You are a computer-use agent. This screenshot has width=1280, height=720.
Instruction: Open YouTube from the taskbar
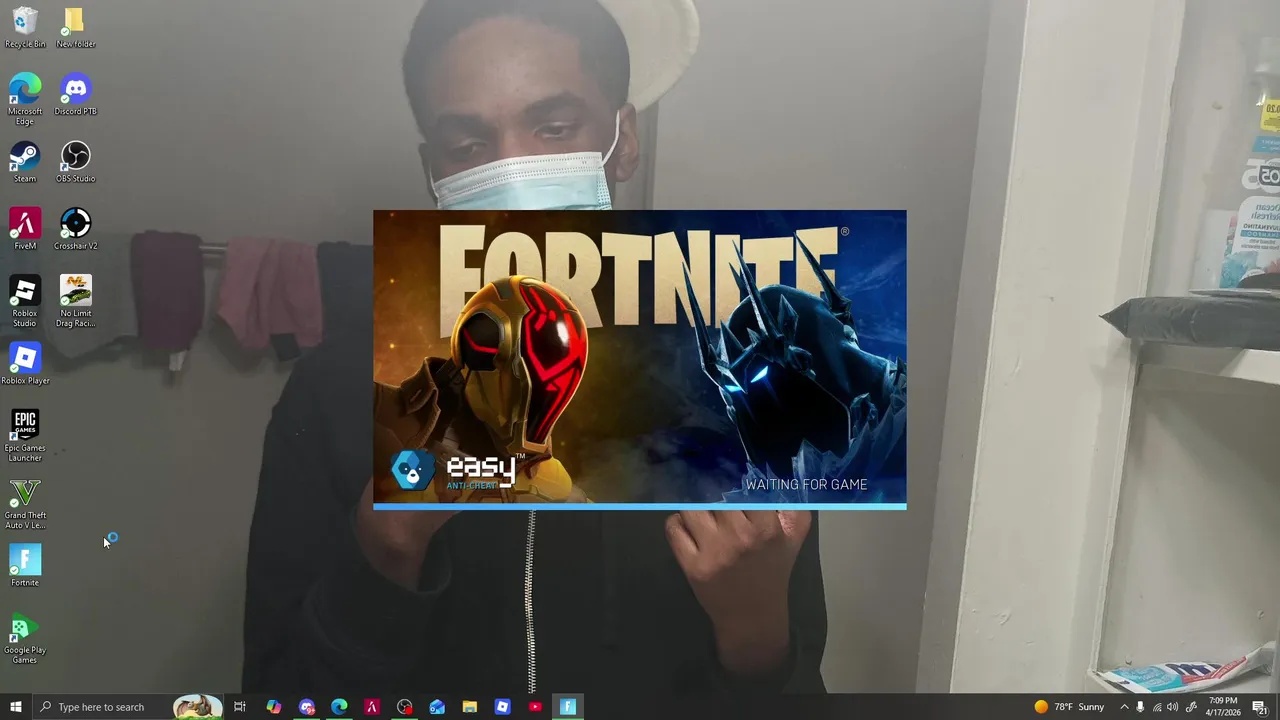(x=535, y=707)
